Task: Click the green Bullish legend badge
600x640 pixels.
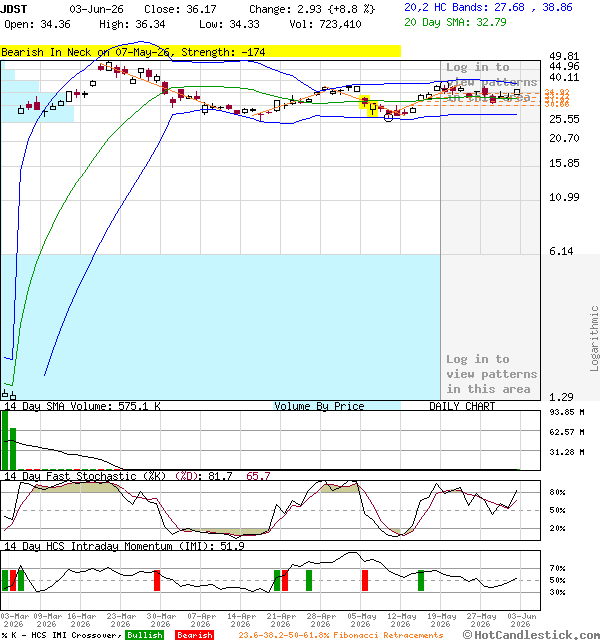Action: coord(144,635)
